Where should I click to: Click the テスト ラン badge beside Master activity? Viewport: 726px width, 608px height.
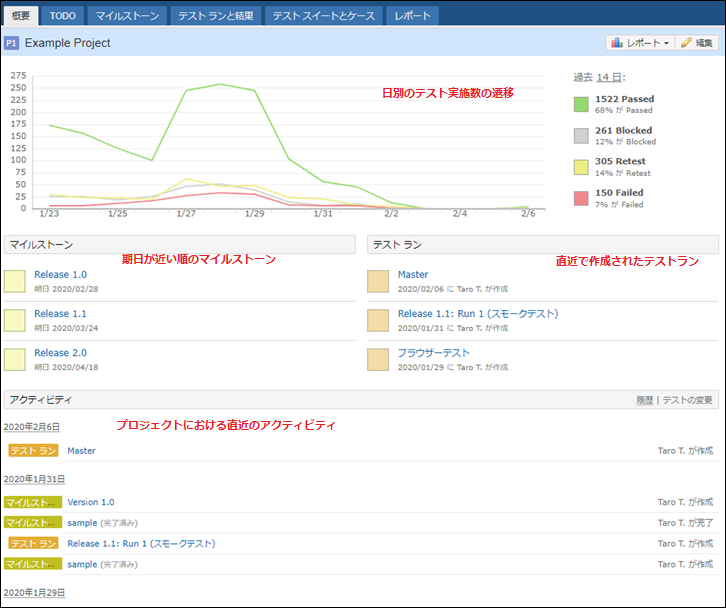click(33, 451)
